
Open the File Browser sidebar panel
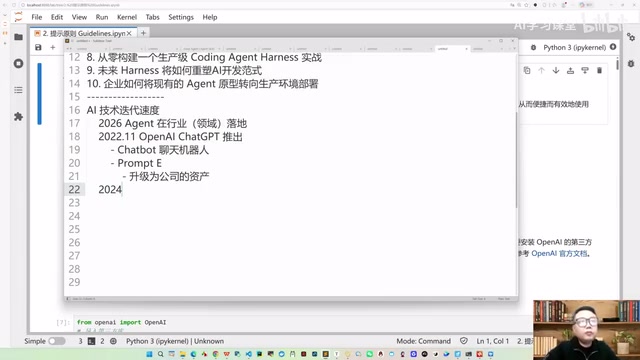tap(18, 37)
